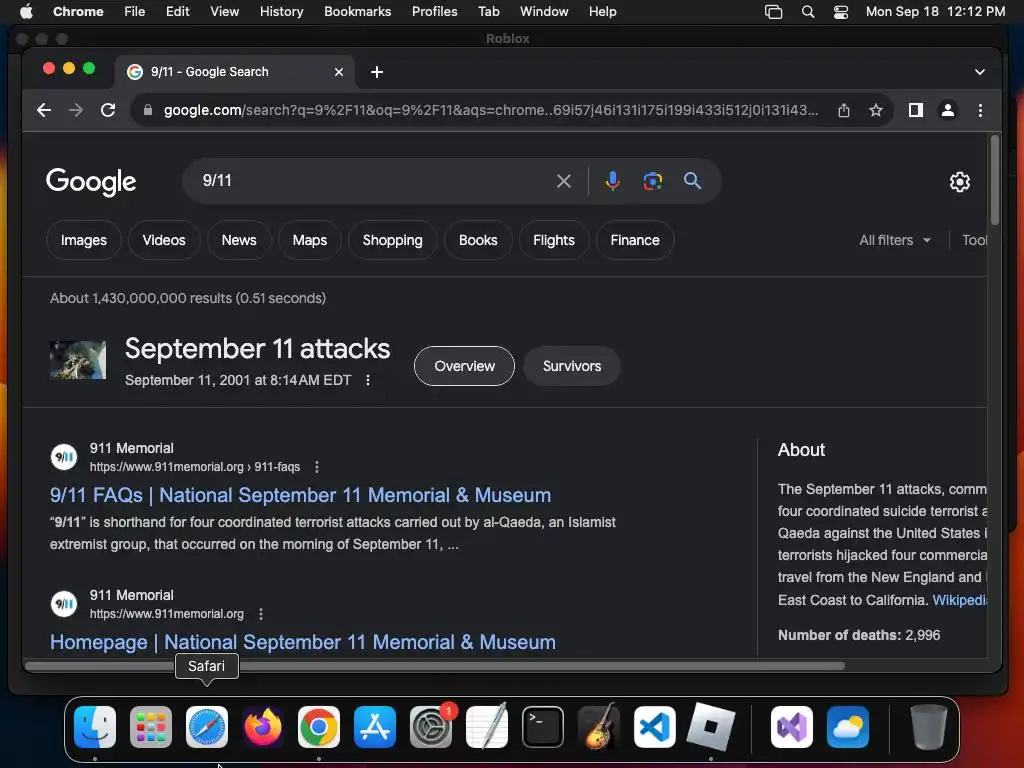Share this page from address bar
This screenshot has height=768, width=1024.
pyautogui.click(x=844, y=110)
